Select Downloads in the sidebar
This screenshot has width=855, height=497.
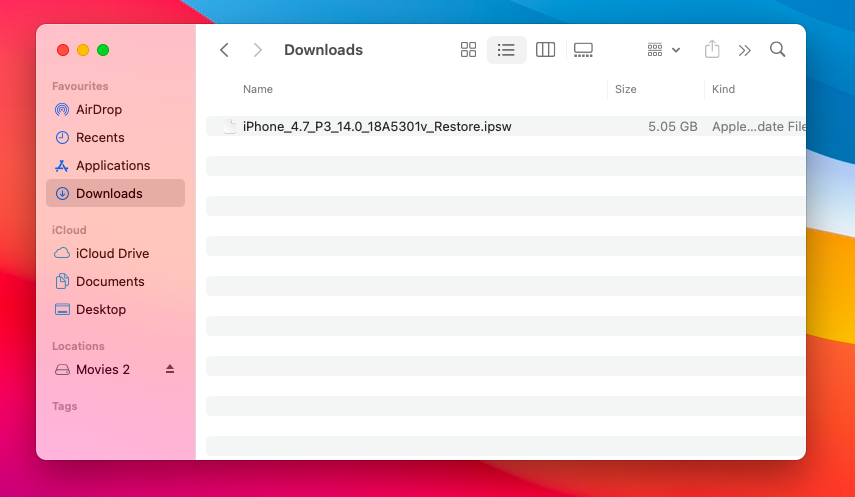[x=115, y=193]
